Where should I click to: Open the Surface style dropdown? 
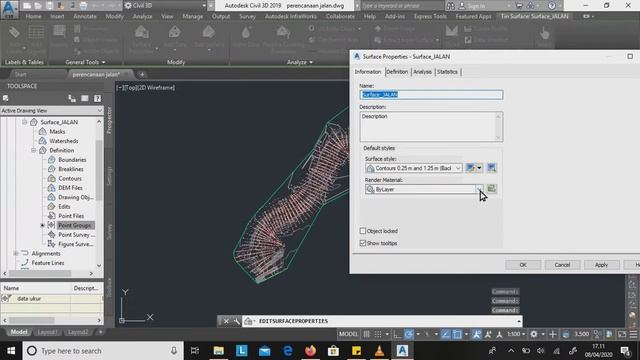(458, 168)
